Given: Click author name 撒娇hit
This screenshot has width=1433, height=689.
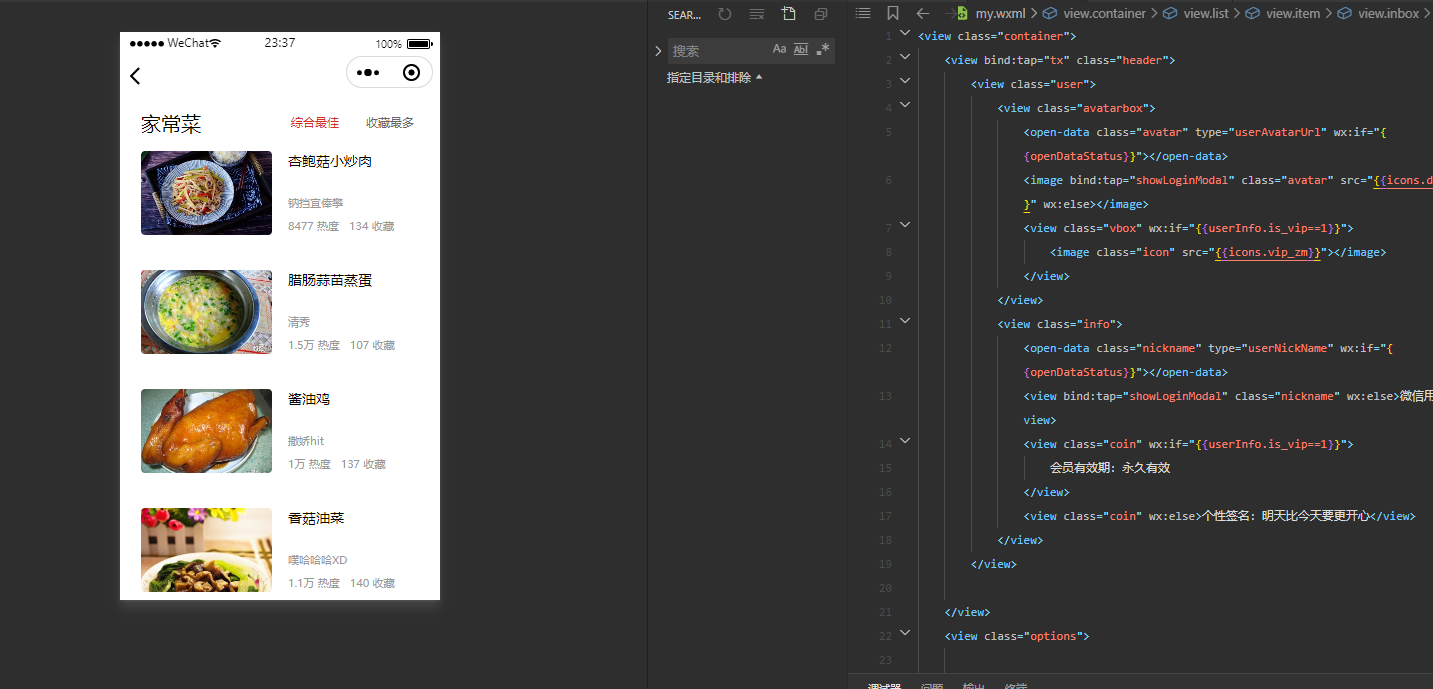Looking at the screenshot, I should coord(306,441).
